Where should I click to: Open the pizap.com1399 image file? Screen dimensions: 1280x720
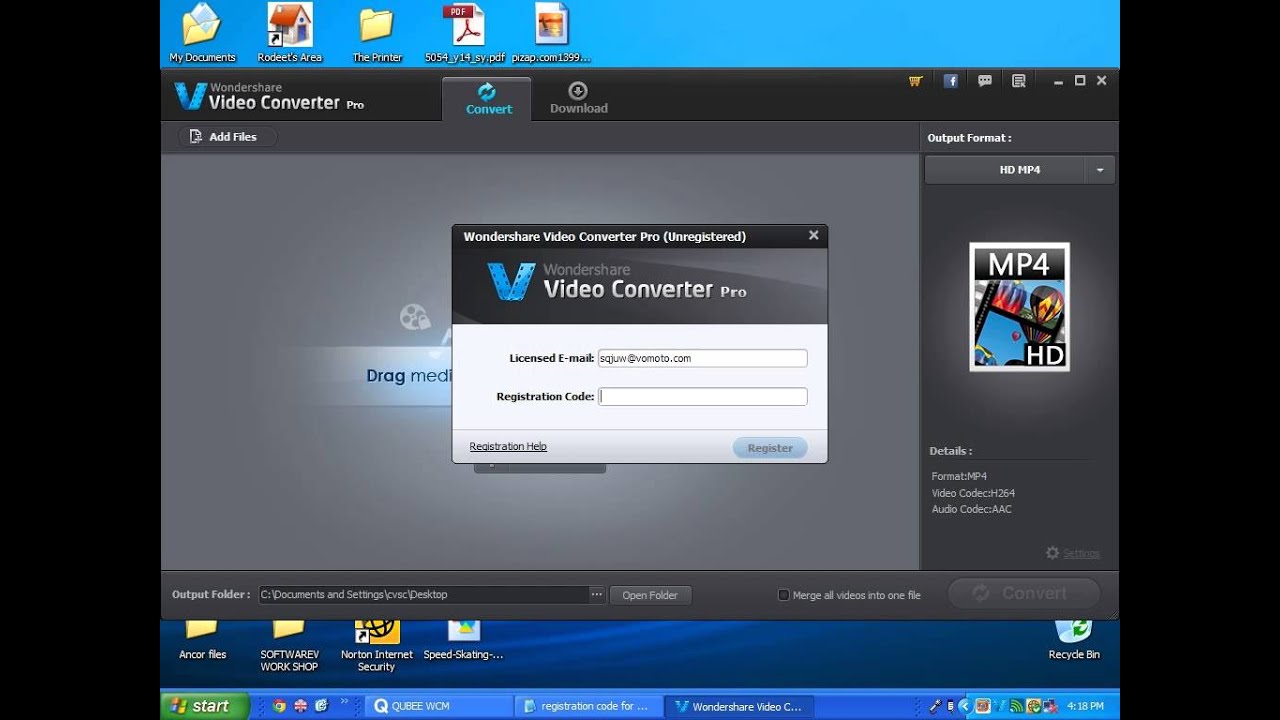click(552, 33)
